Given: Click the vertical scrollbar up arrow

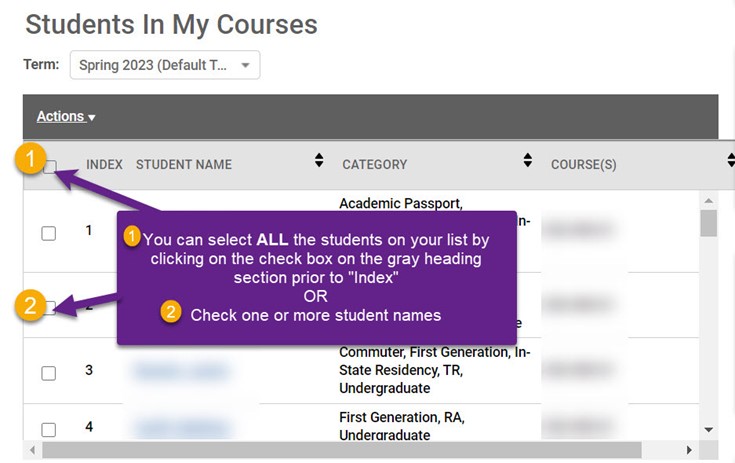Looking at the screenshot, I should 709,201.
